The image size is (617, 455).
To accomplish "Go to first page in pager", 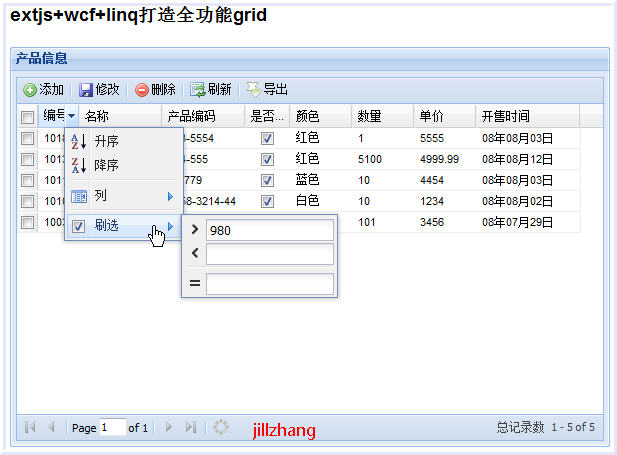I will point(30,427).
